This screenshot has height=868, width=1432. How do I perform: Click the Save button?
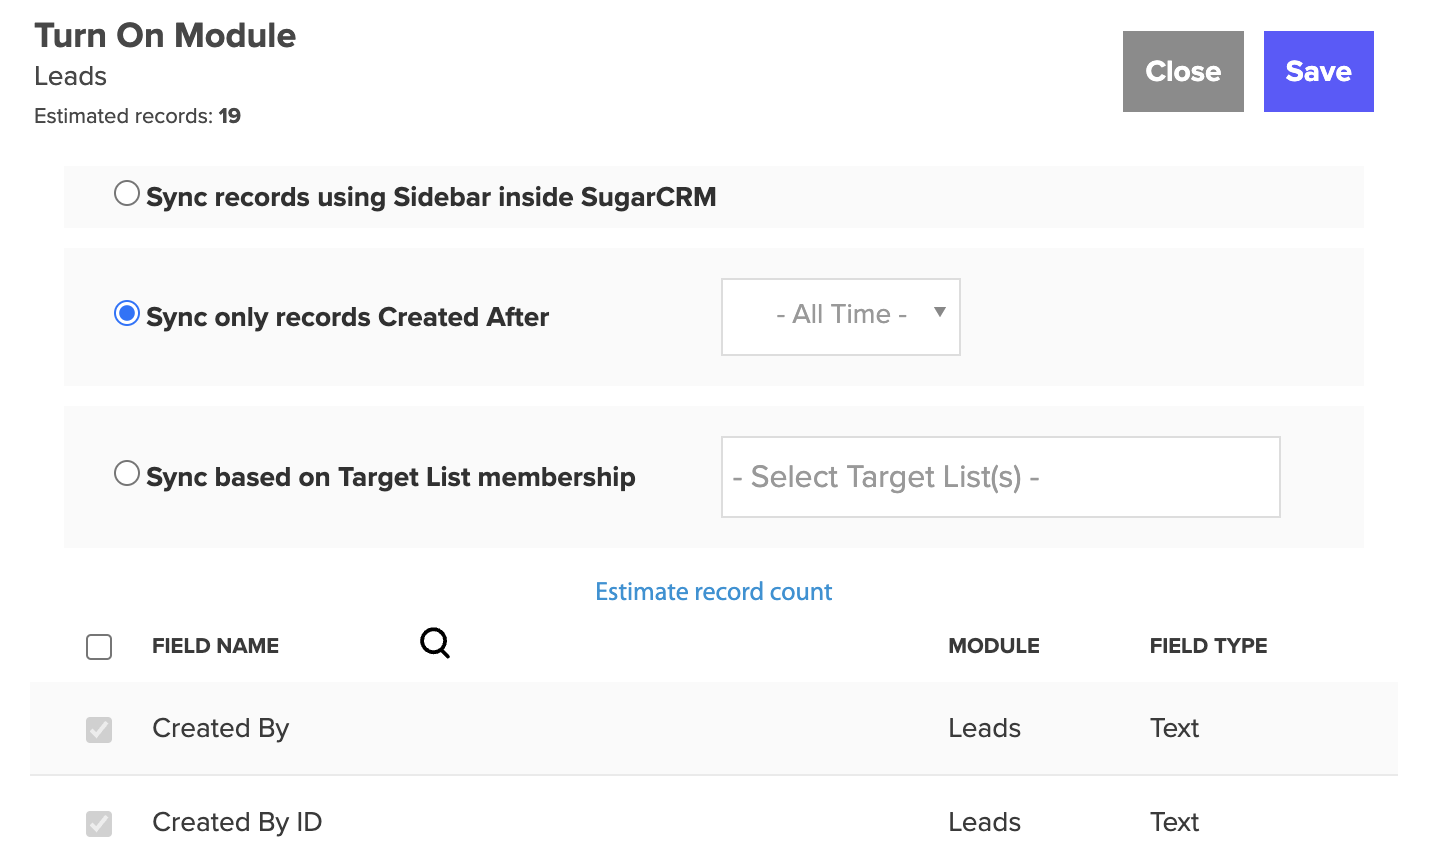(x=1319, y=71)
